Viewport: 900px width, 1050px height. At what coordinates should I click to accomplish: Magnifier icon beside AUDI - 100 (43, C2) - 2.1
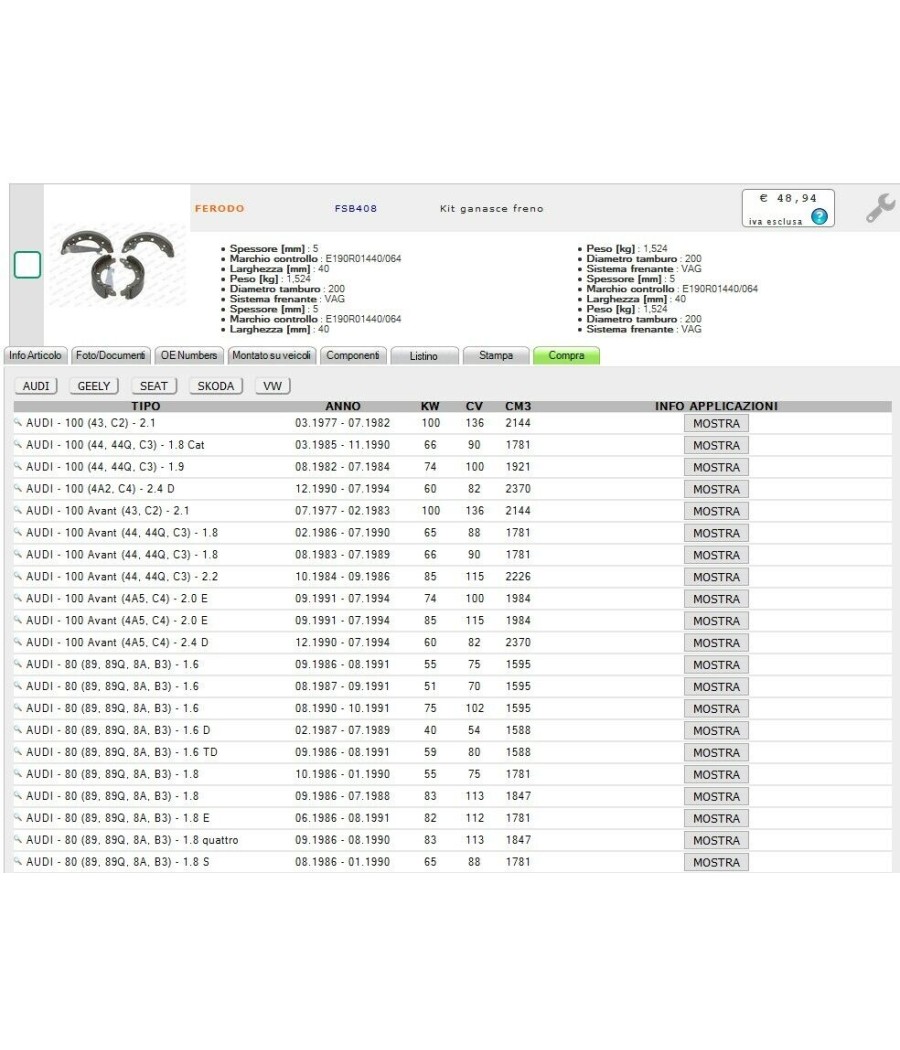pos(18,423)
